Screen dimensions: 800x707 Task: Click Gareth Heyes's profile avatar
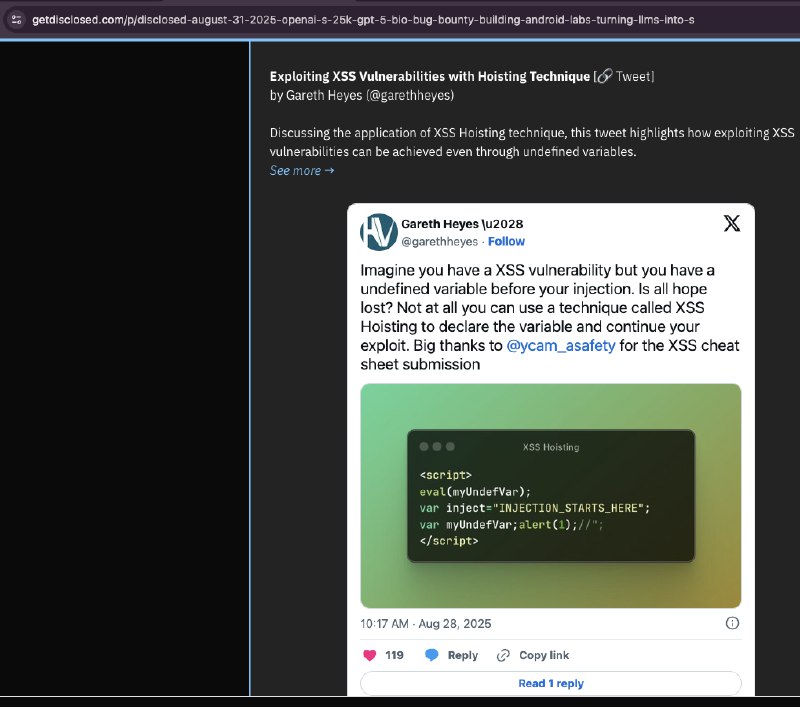(x=377, y=231)
